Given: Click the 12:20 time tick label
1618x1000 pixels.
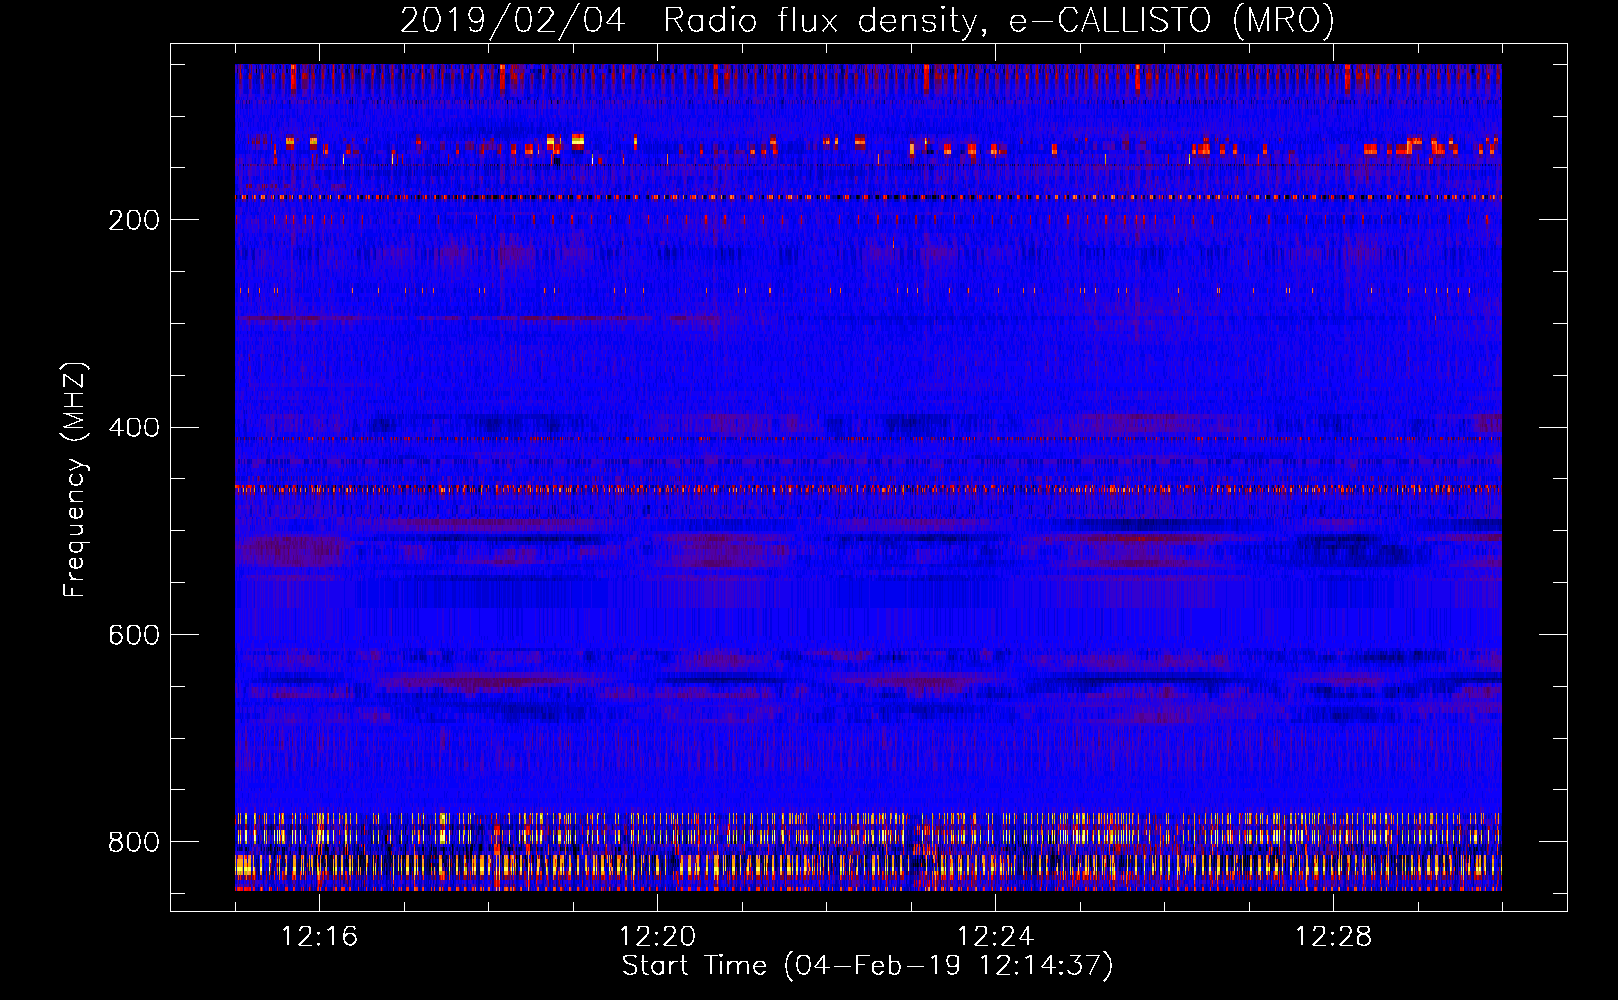Looking at the screenshot, I should [657, 937].
